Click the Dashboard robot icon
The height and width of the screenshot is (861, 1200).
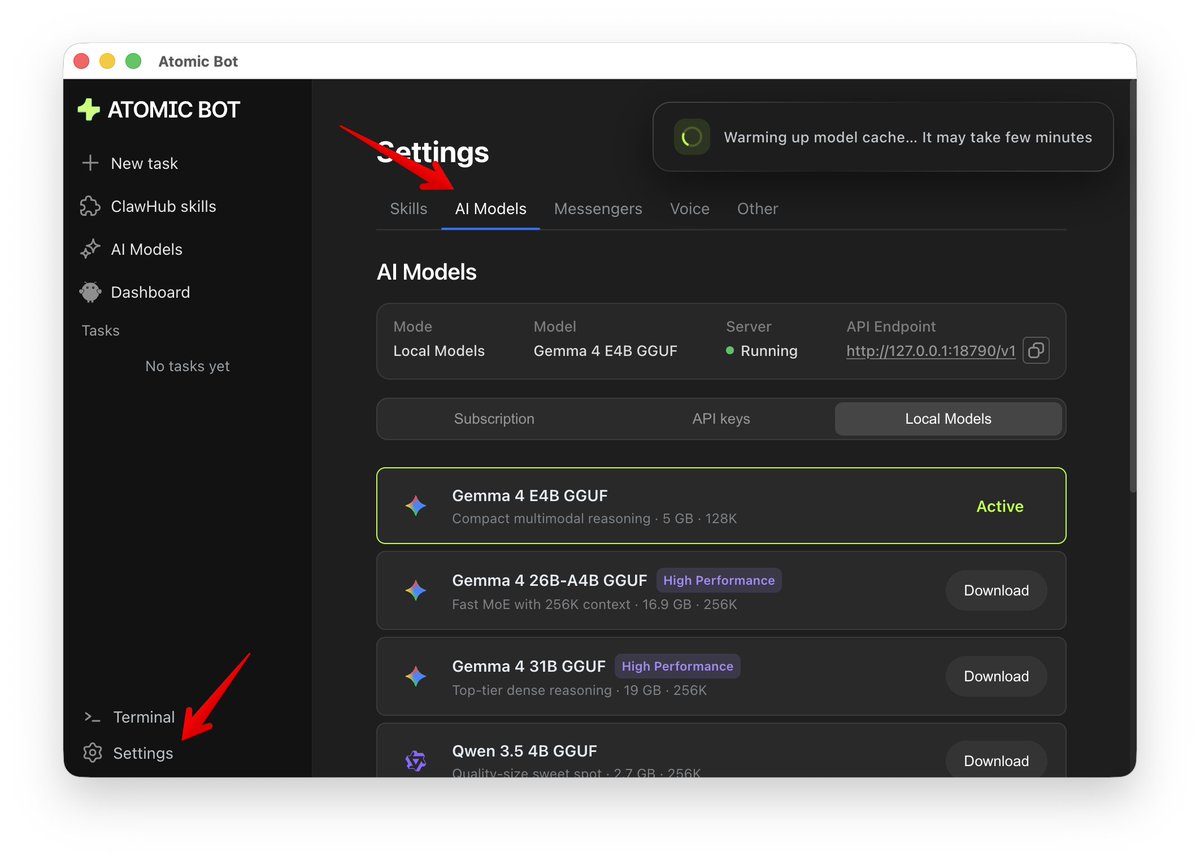(90, 292)
